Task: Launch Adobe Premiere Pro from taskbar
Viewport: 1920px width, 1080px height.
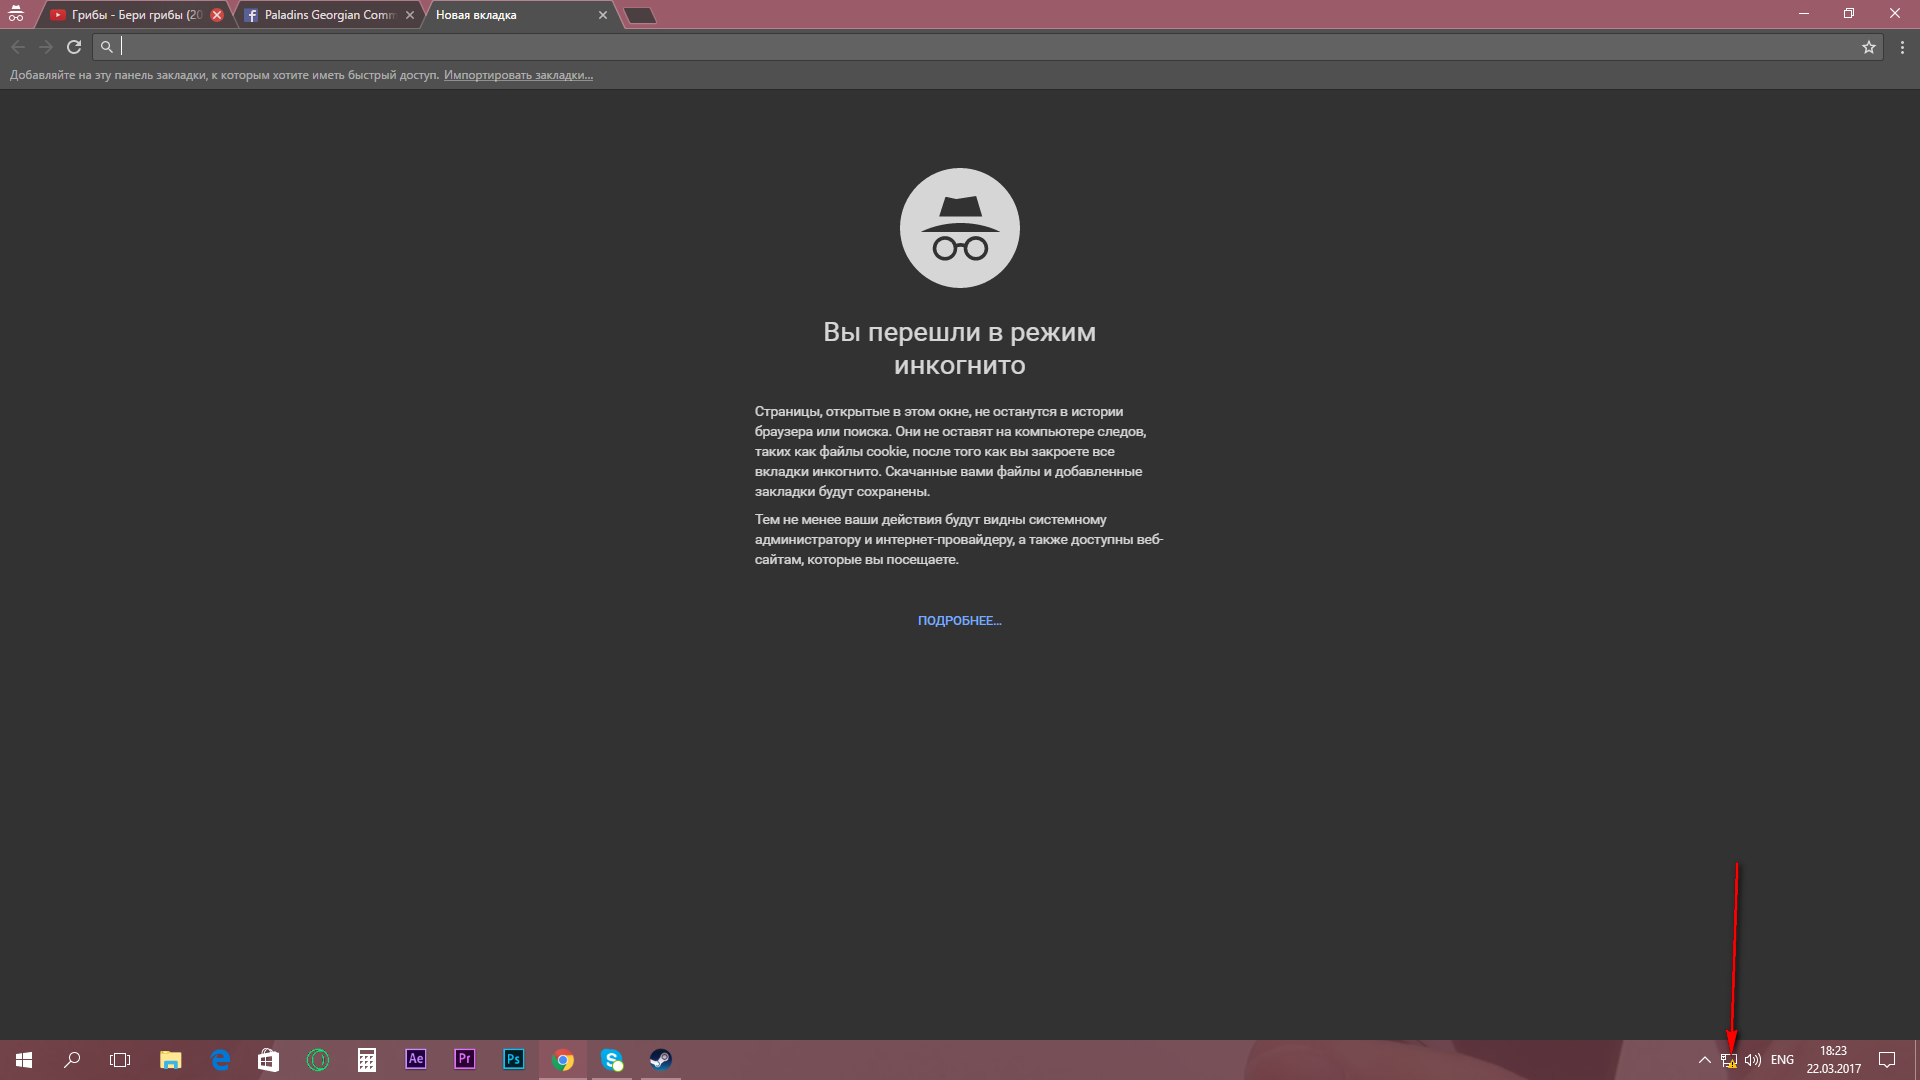Action: click(x=465, y=1059)
